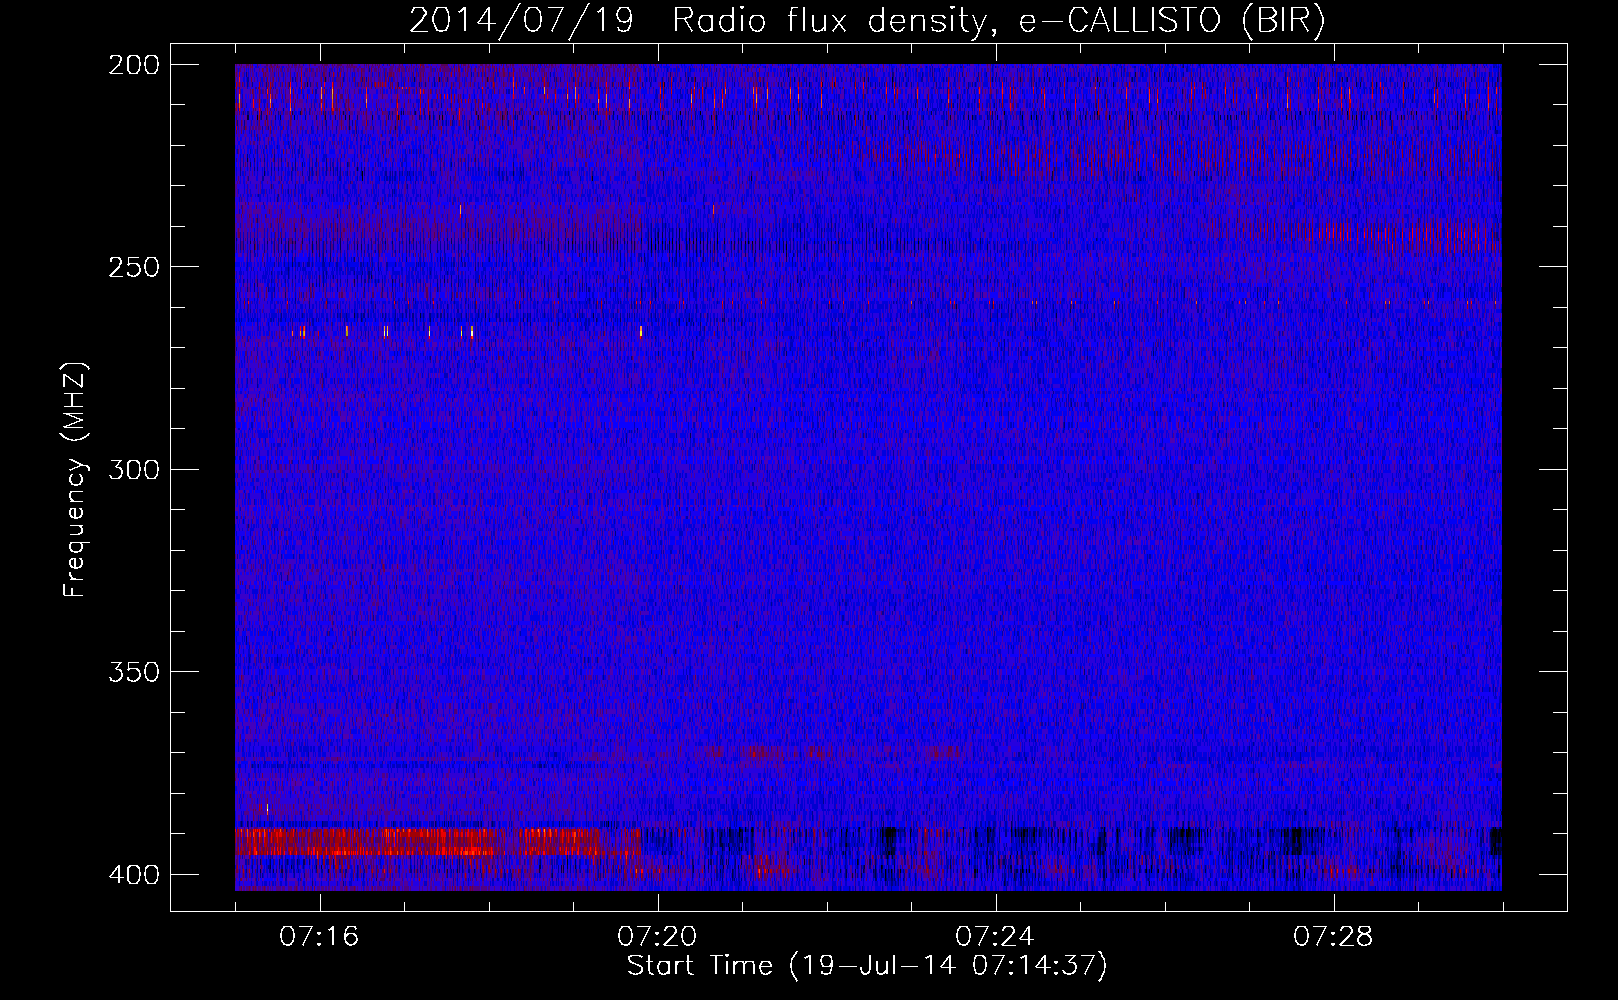
Task: Click the 400 frequency tick label
Action: coord(133,874)
